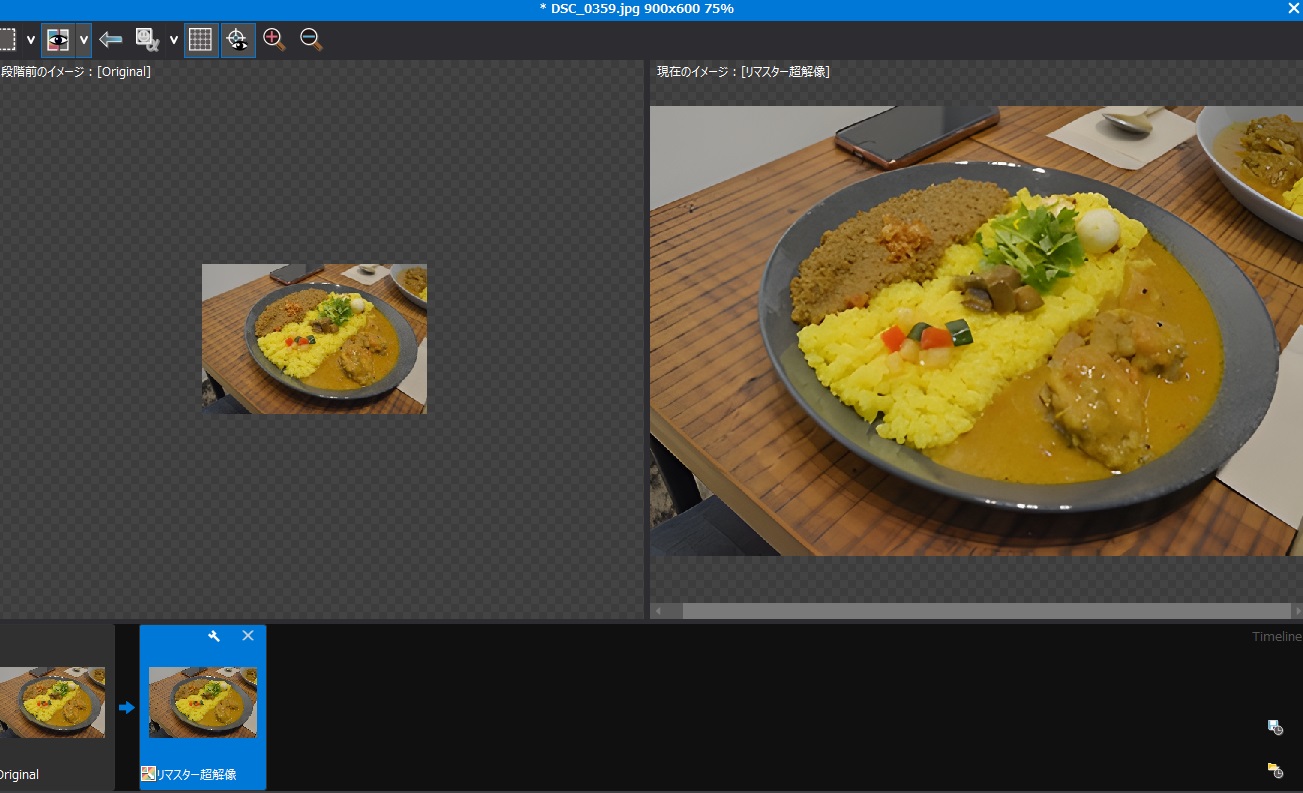
Task: Load timeline history with folder-clock icon
Action: coord(1275,769)
